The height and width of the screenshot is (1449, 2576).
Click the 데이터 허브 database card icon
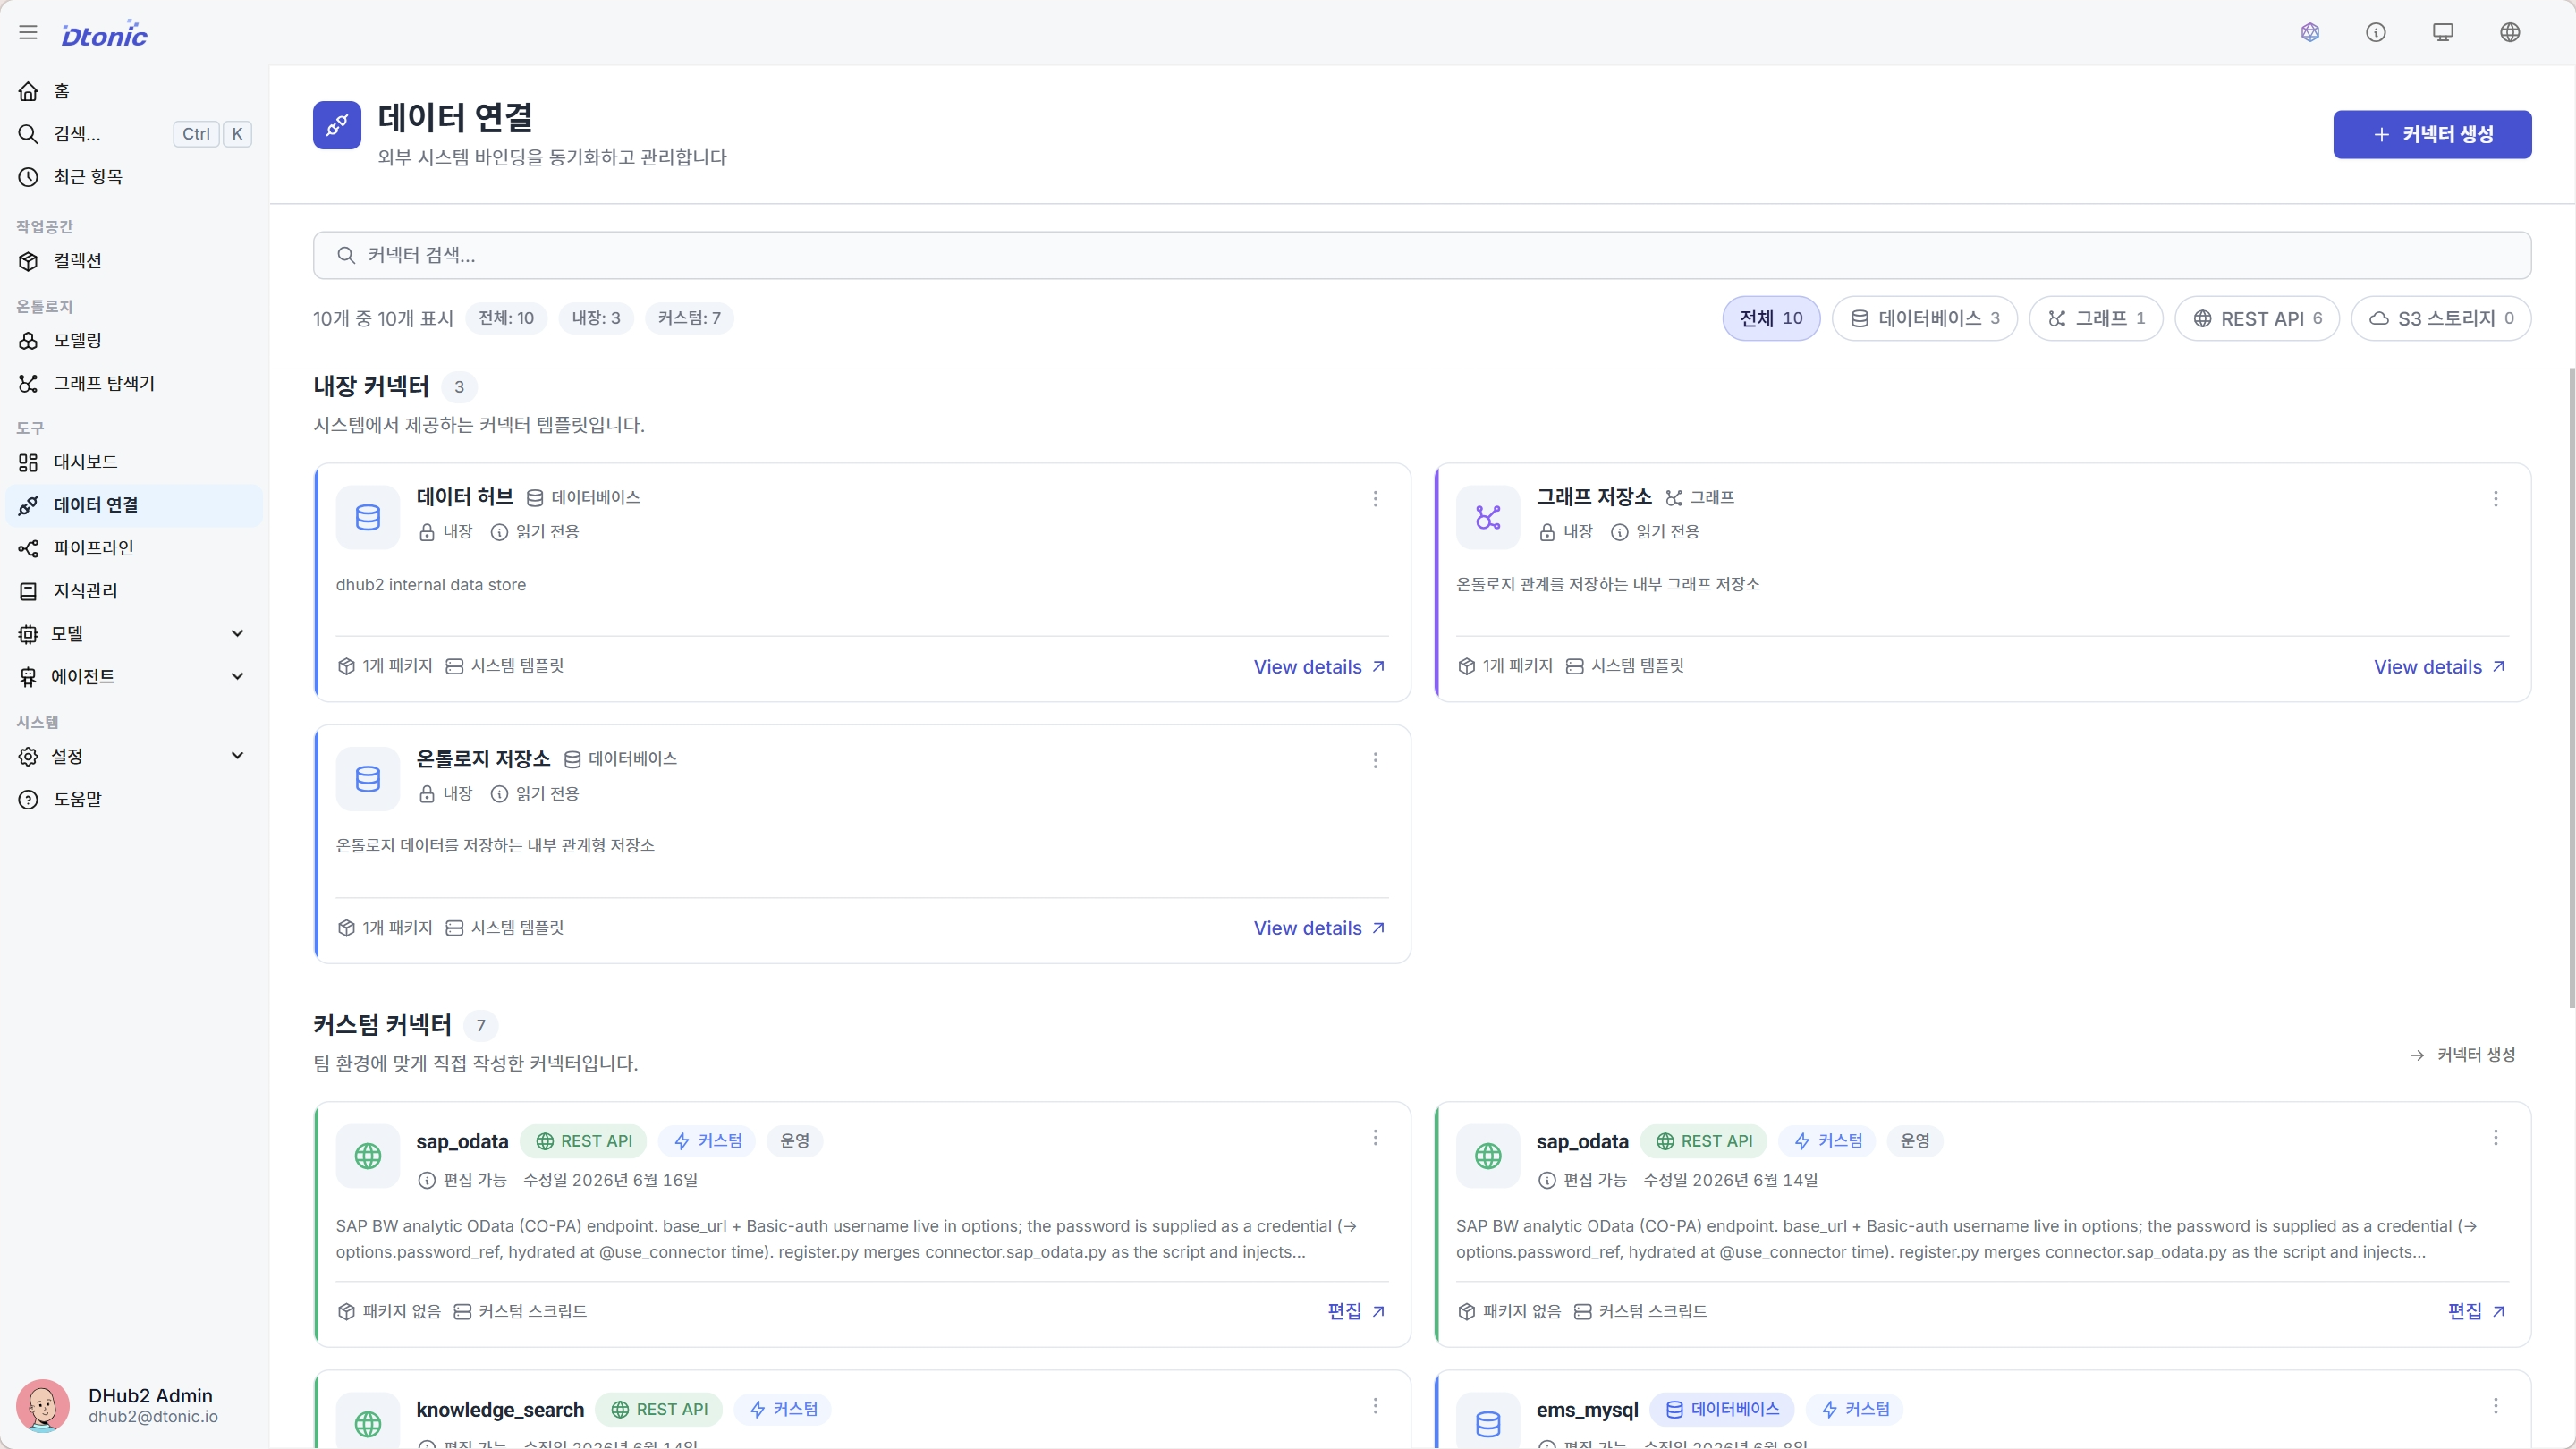coord(368,517)
